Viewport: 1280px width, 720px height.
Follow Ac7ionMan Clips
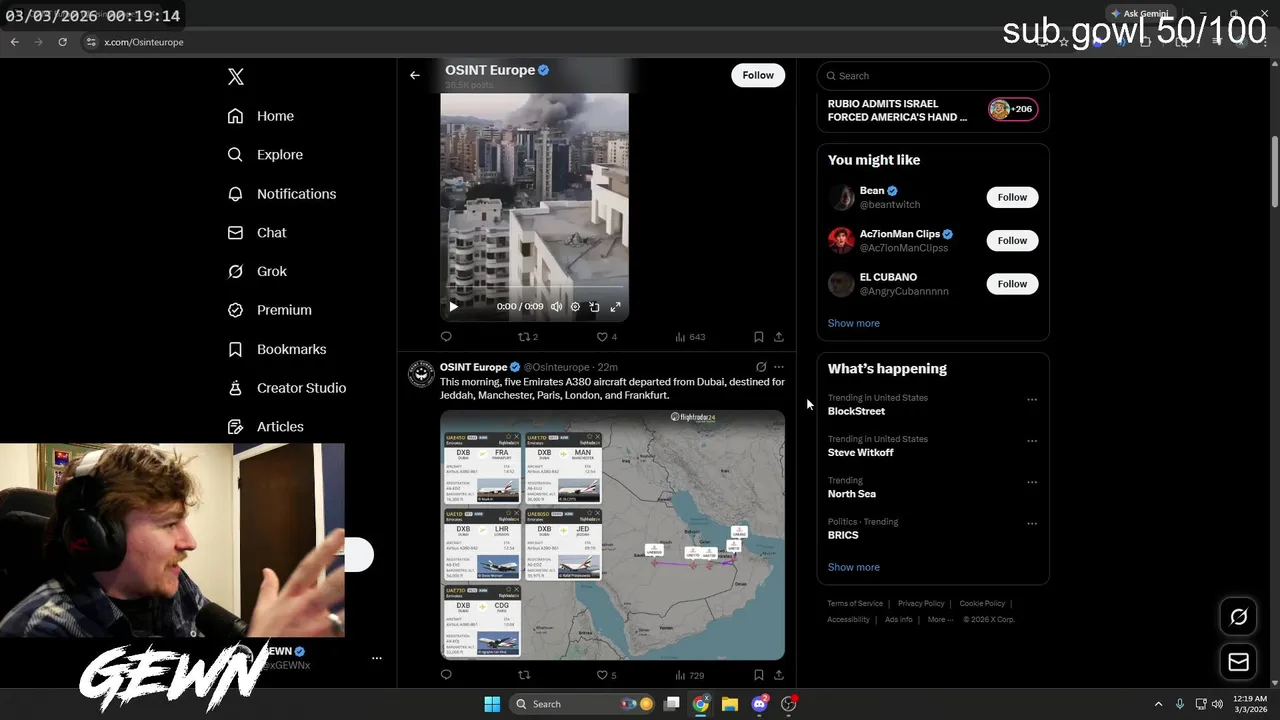(x=1012, y=240)
